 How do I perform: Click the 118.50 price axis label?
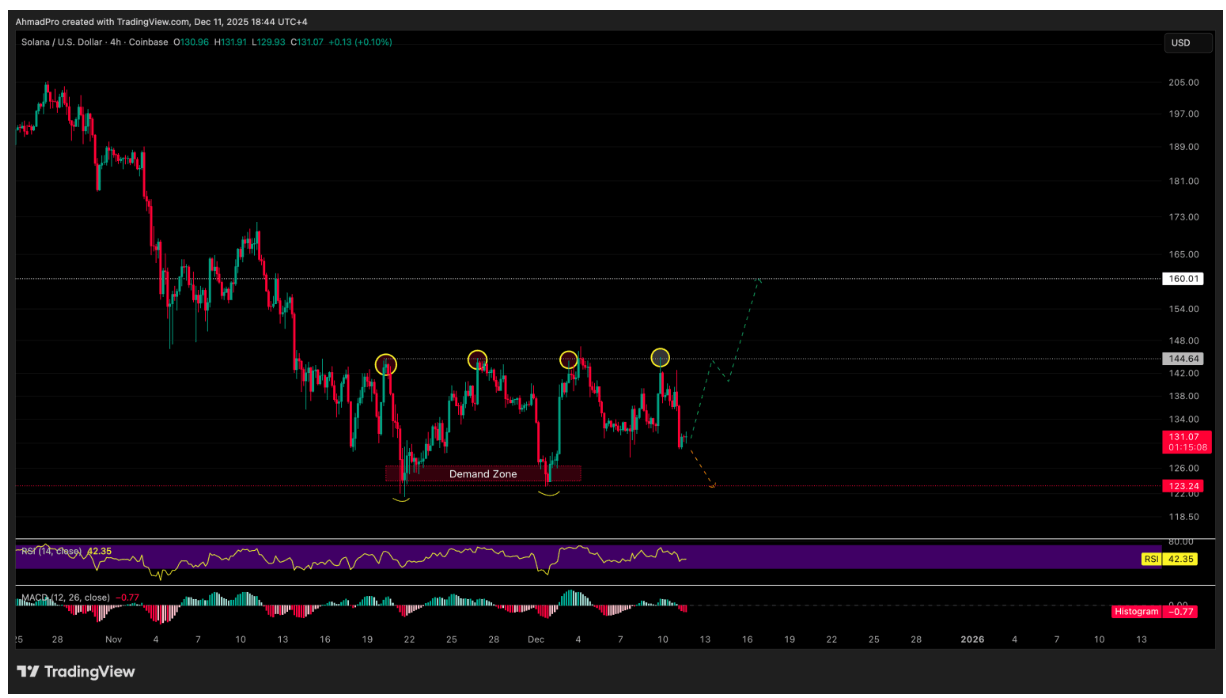pyautogui.click(x=1183, y=517)
